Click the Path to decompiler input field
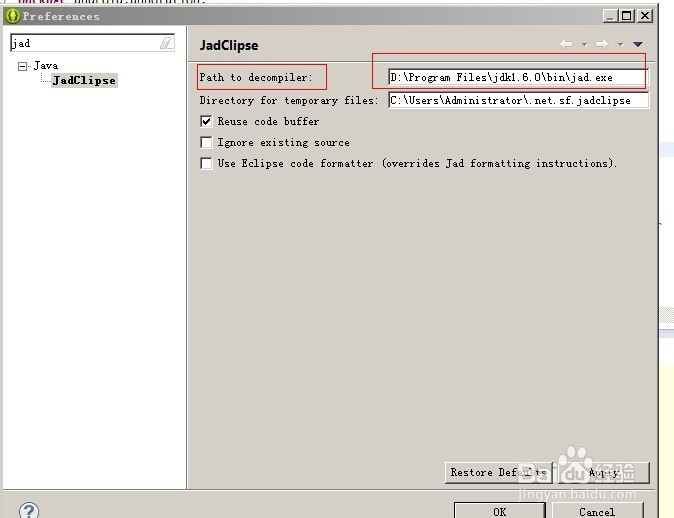674x518 pixels. pos(518,77)
